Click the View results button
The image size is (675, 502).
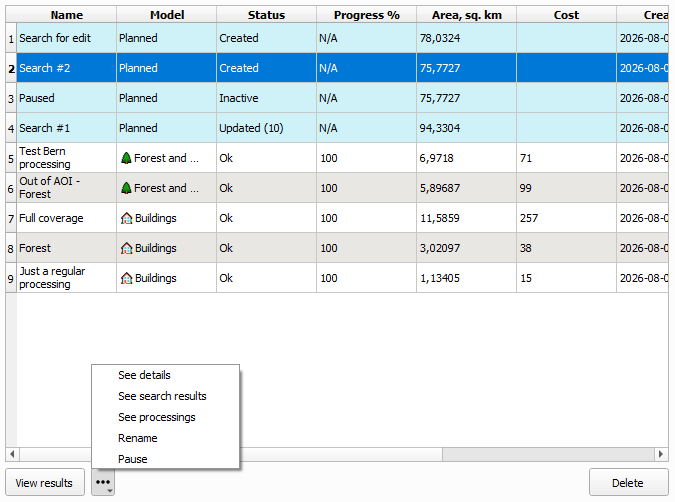click(x=44, y=483)
